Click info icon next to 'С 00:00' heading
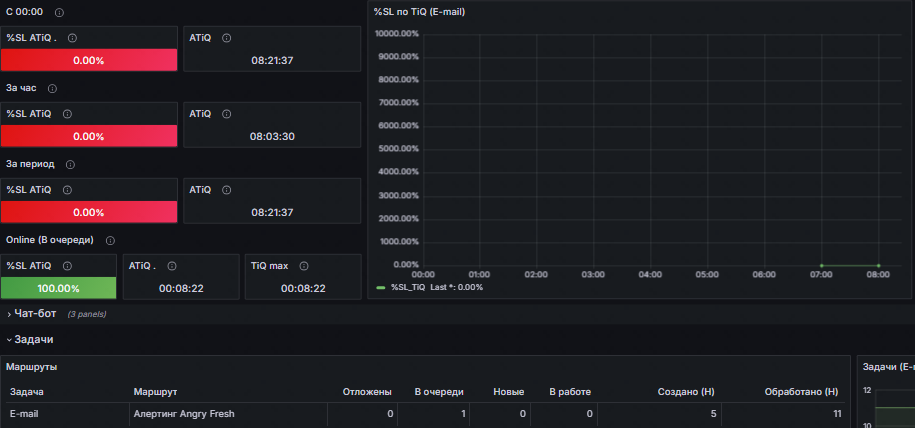The height and width of the screenshot is (428, 915). [59, 12]
